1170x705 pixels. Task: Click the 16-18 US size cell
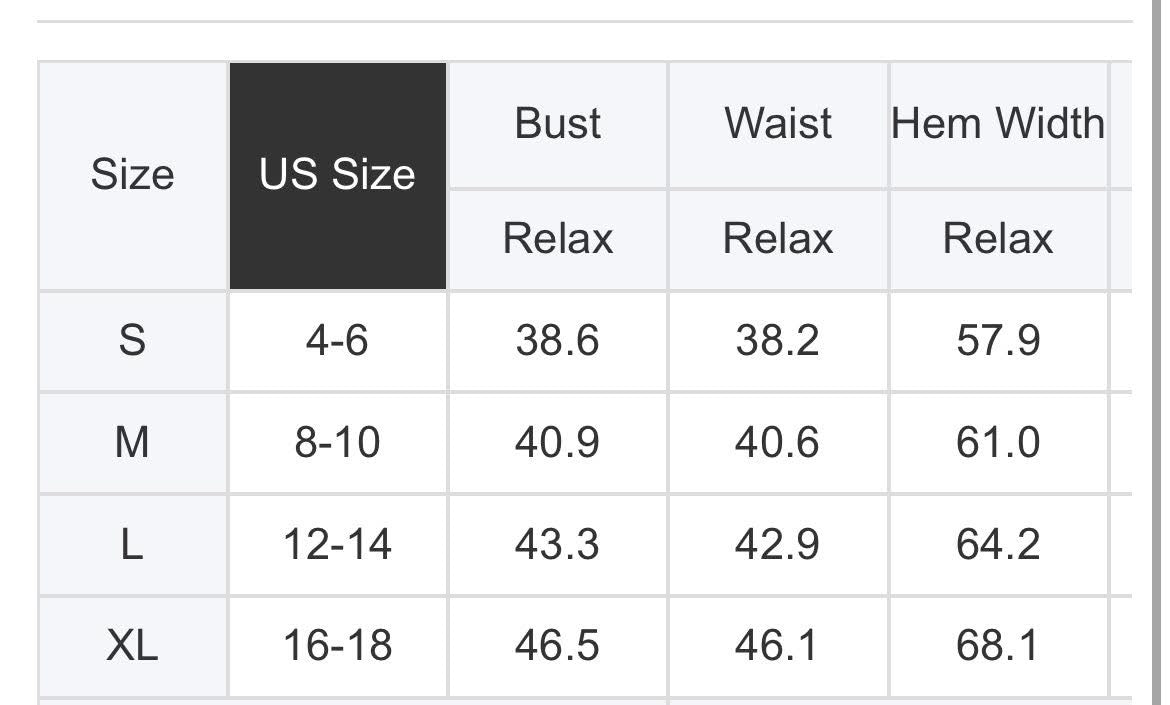337,646
